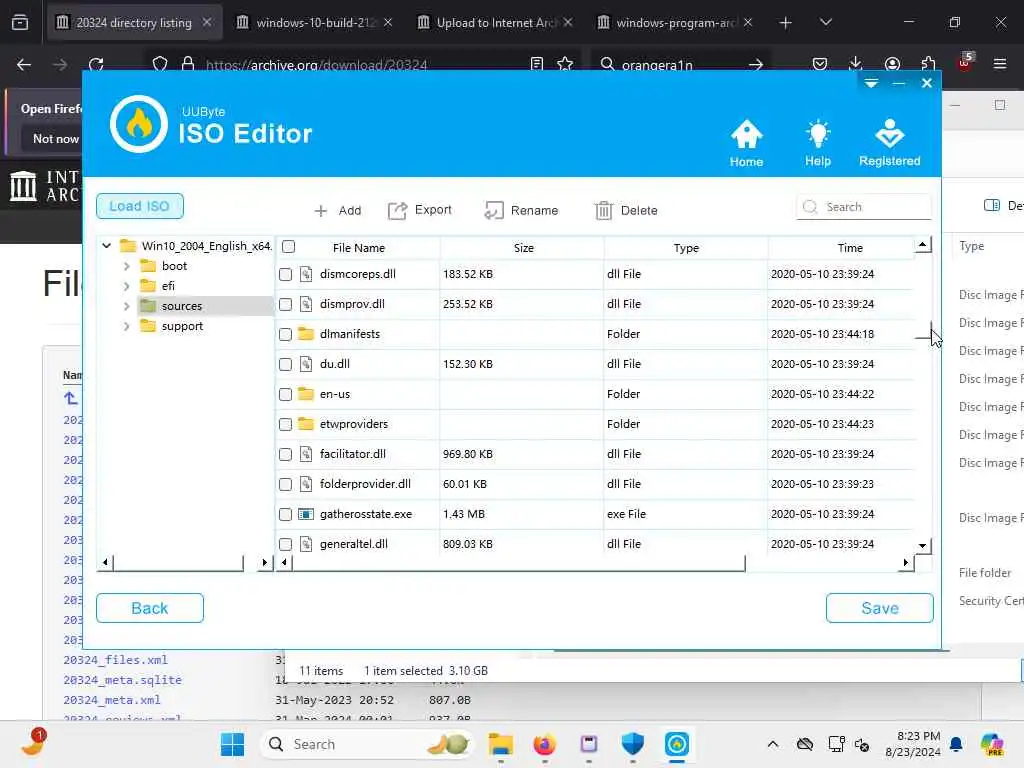Open the 20324_meta.sqlite link
The image size is (1024, 768).
pyautogui.click(x=123, y=680)
